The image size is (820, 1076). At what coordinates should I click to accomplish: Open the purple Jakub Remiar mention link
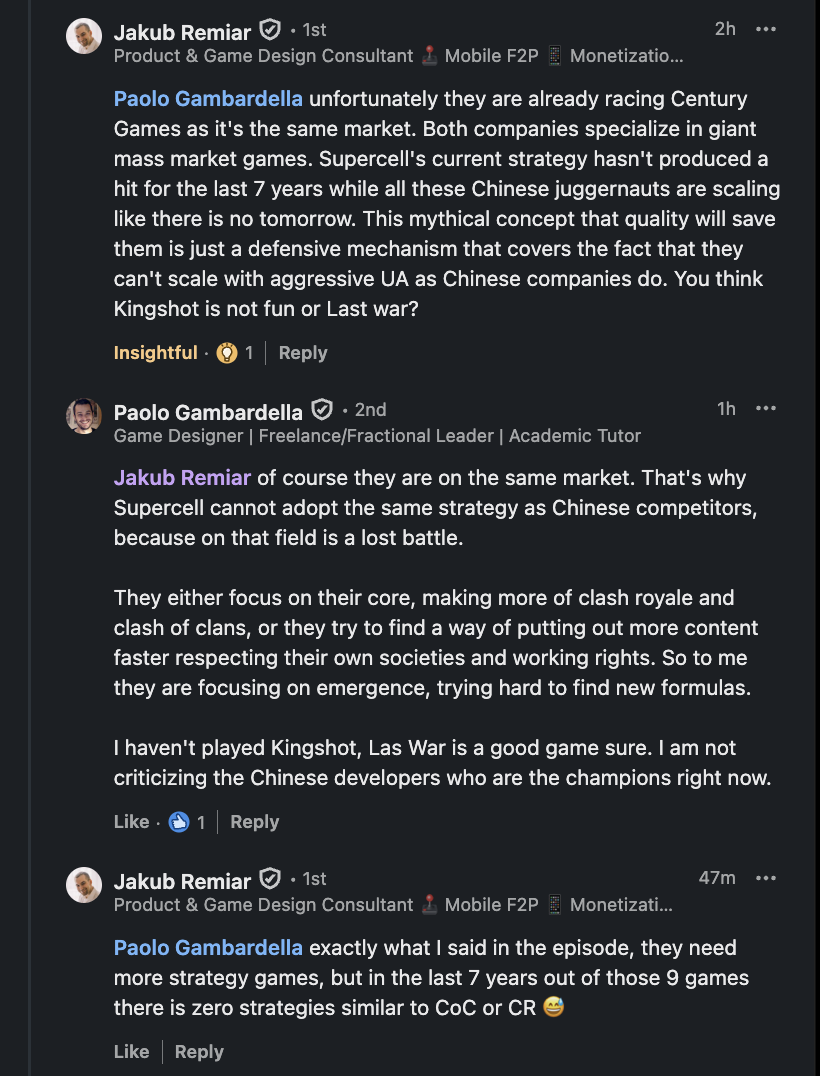(183, 478)
